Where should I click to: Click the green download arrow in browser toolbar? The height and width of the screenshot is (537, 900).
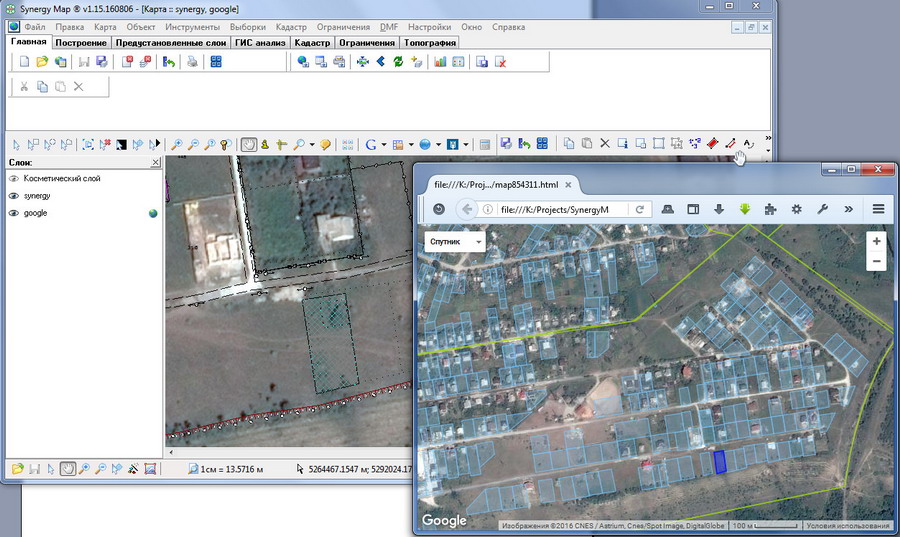click(745, 209)
